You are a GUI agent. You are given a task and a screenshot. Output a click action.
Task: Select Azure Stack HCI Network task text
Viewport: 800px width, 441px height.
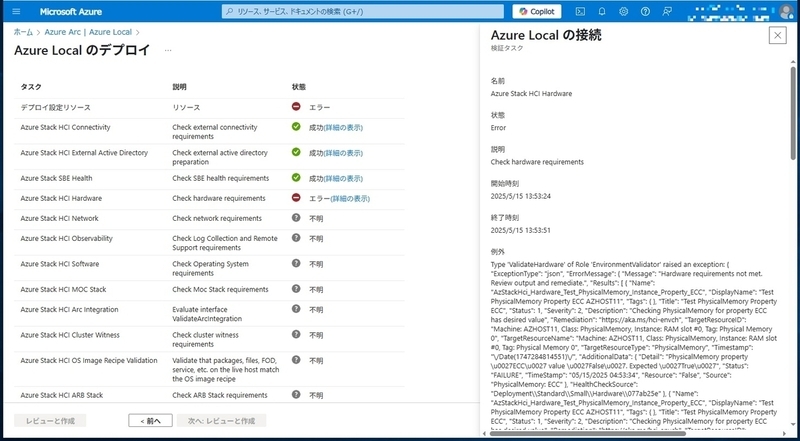(60, 218)
